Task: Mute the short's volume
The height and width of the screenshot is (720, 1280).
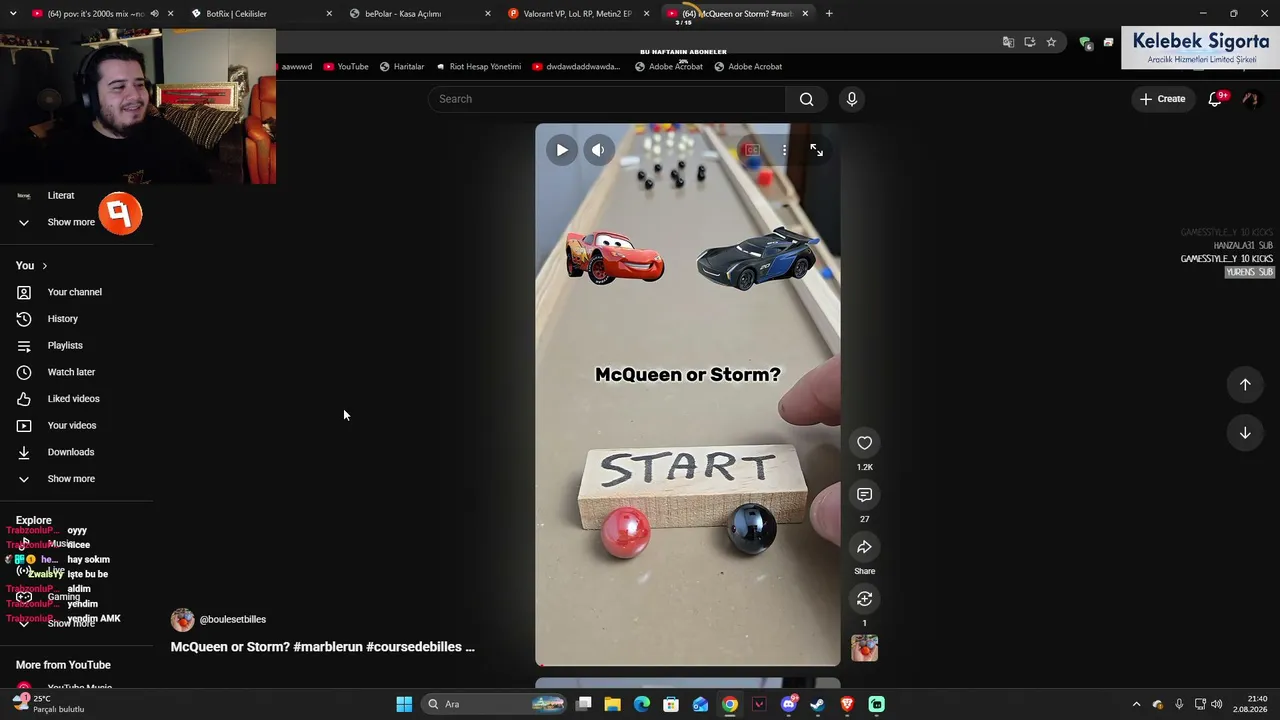Action: 598,150
